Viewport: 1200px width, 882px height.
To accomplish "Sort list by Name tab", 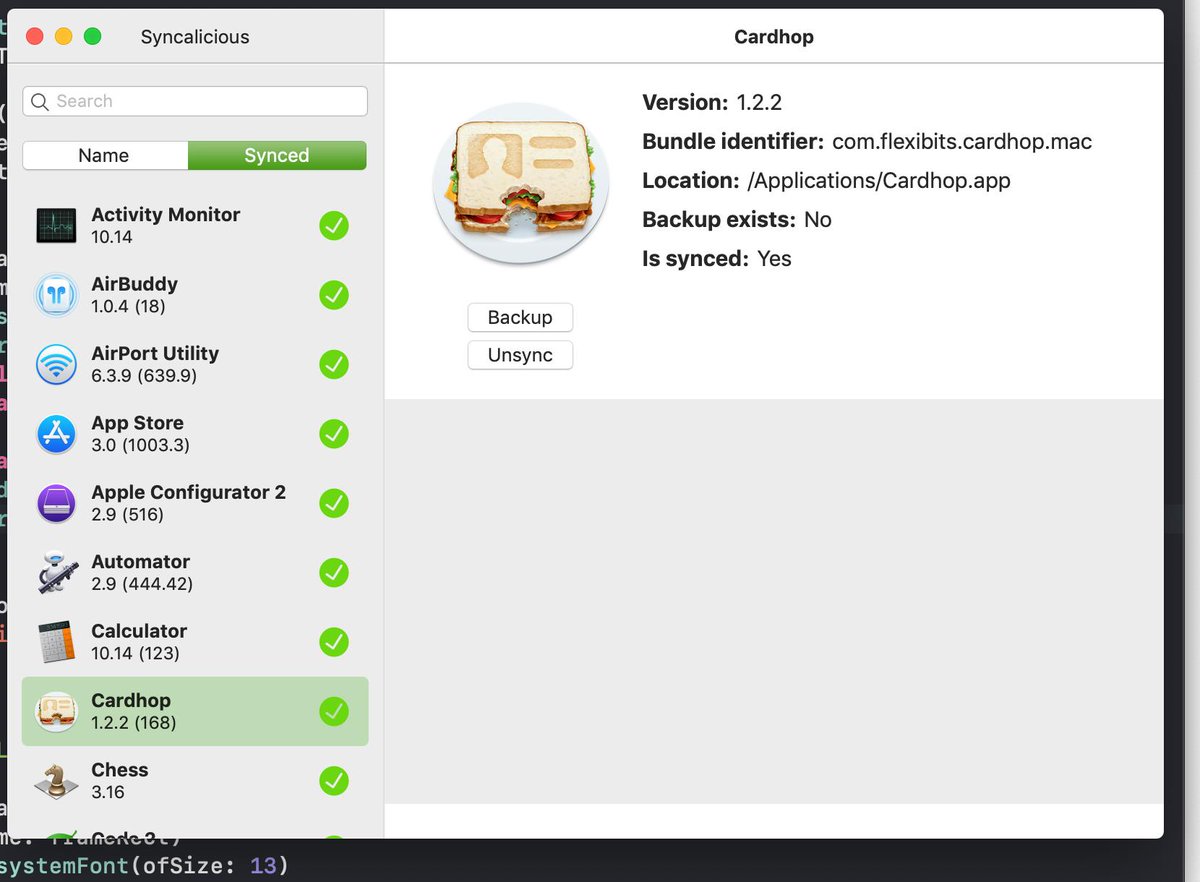I will pos(105,155).
